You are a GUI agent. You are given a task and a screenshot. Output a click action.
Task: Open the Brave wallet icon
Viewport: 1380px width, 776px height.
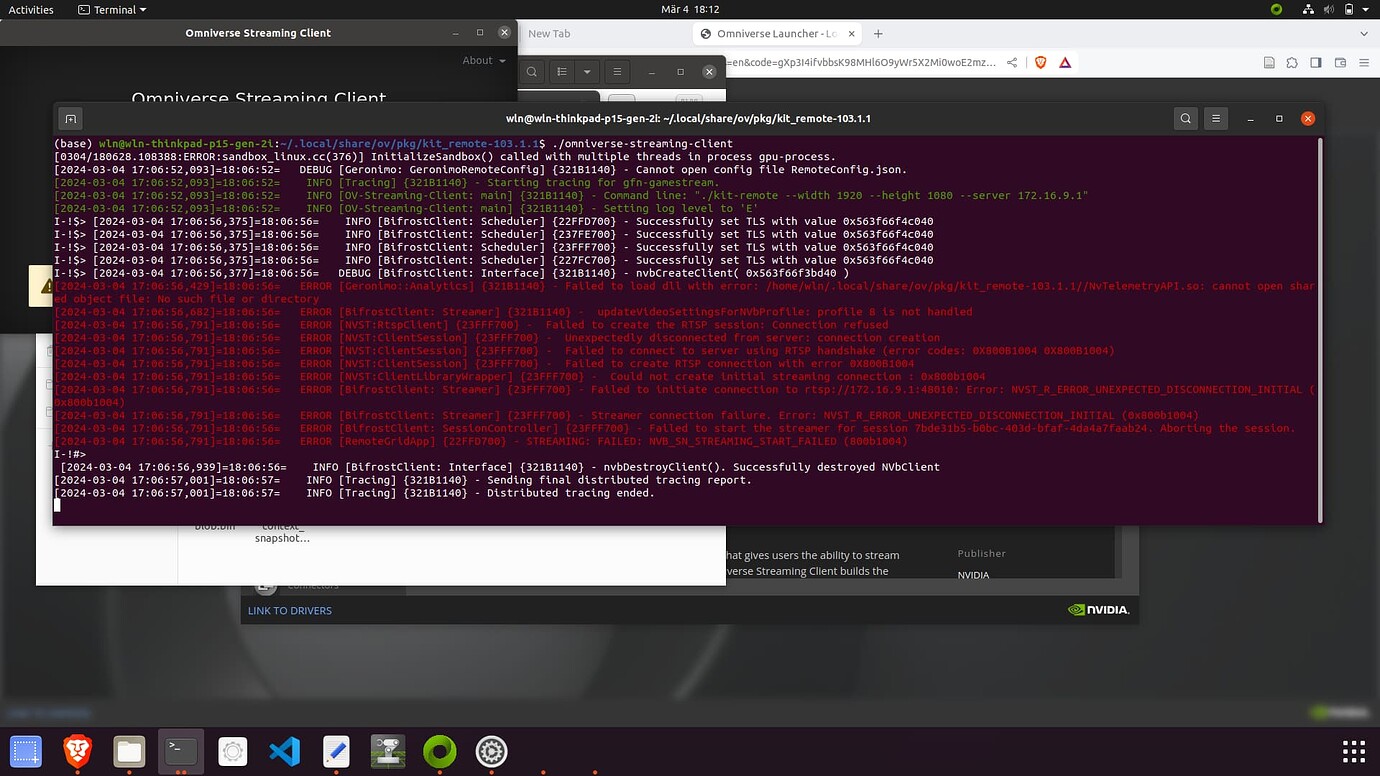[1341, 62]
